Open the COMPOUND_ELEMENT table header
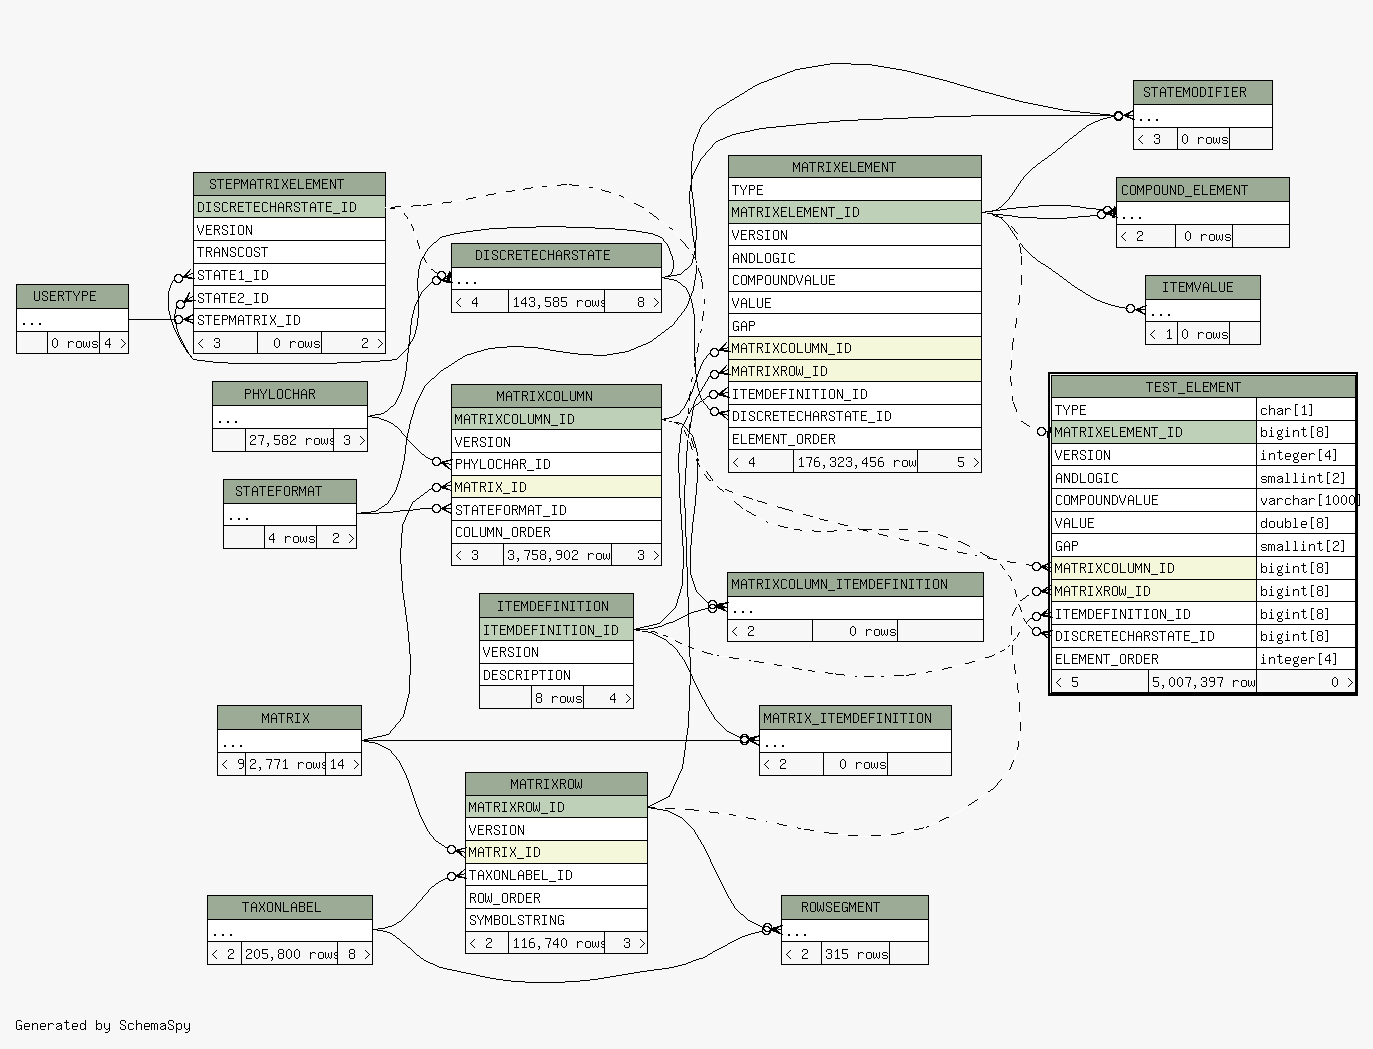 1203,190
